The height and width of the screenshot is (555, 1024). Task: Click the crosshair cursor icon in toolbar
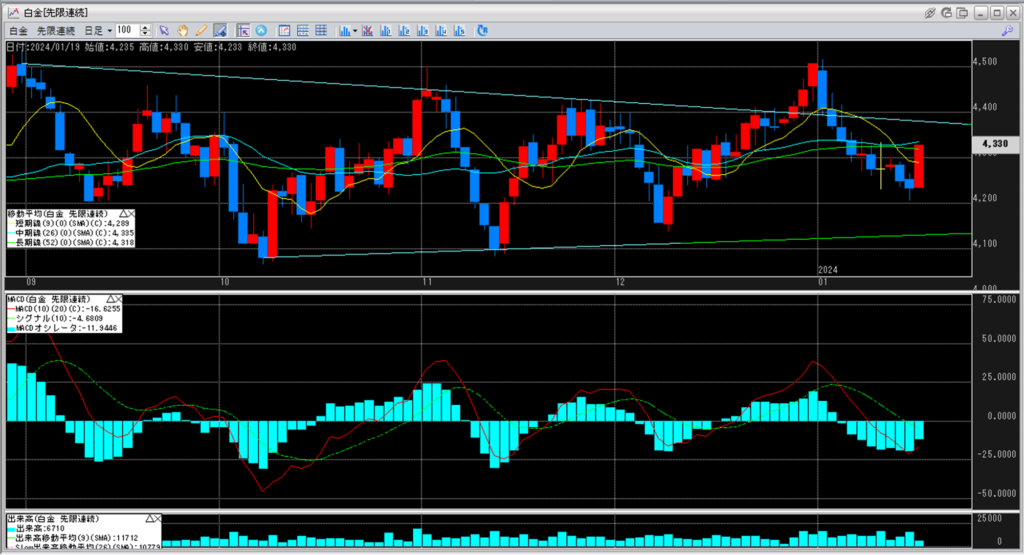[x=243, y=31]
